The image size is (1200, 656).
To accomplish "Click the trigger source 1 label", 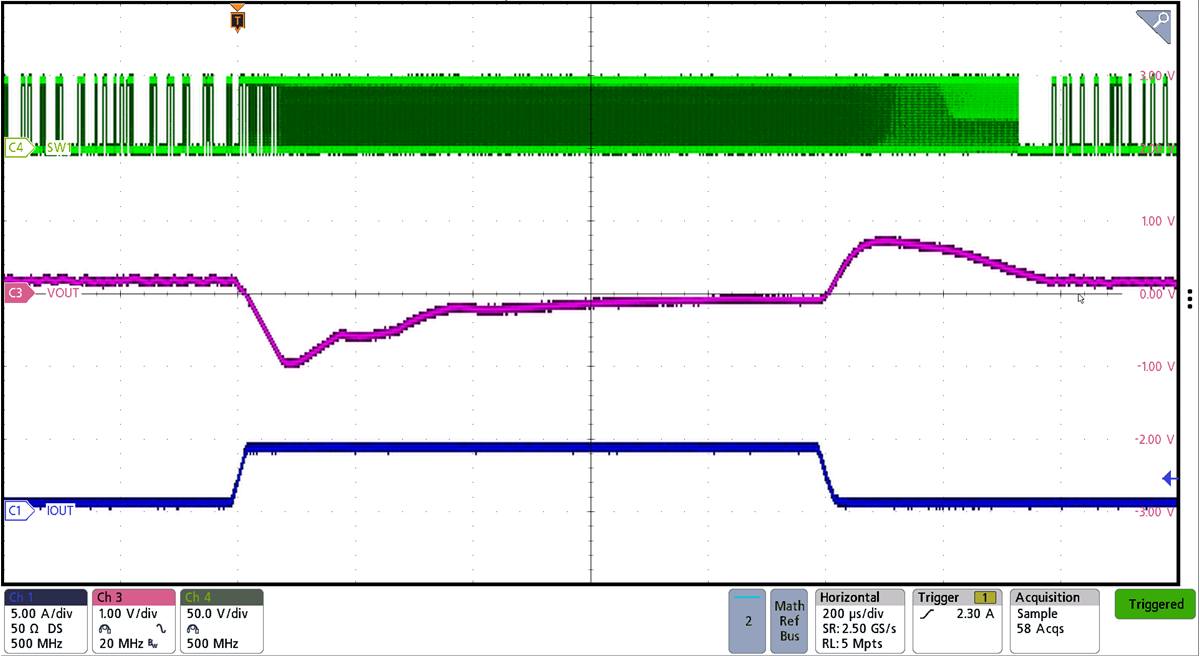I will (x=985, y=597).
